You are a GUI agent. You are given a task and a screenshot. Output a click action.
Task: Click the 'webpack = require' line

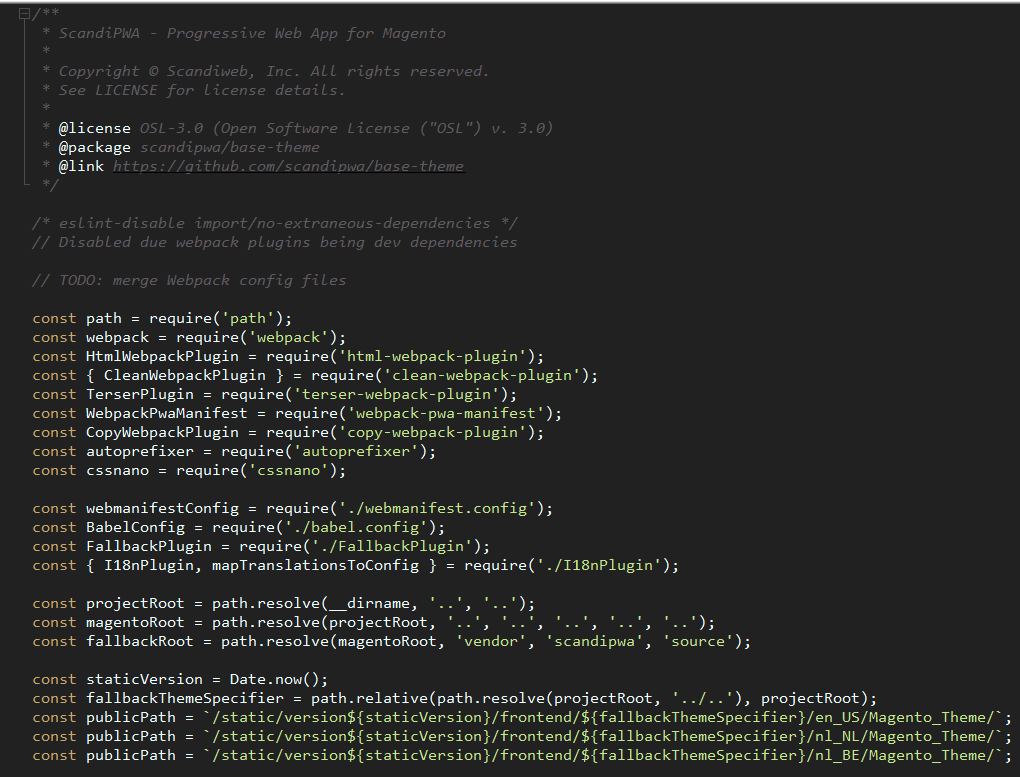click(189, 337)
